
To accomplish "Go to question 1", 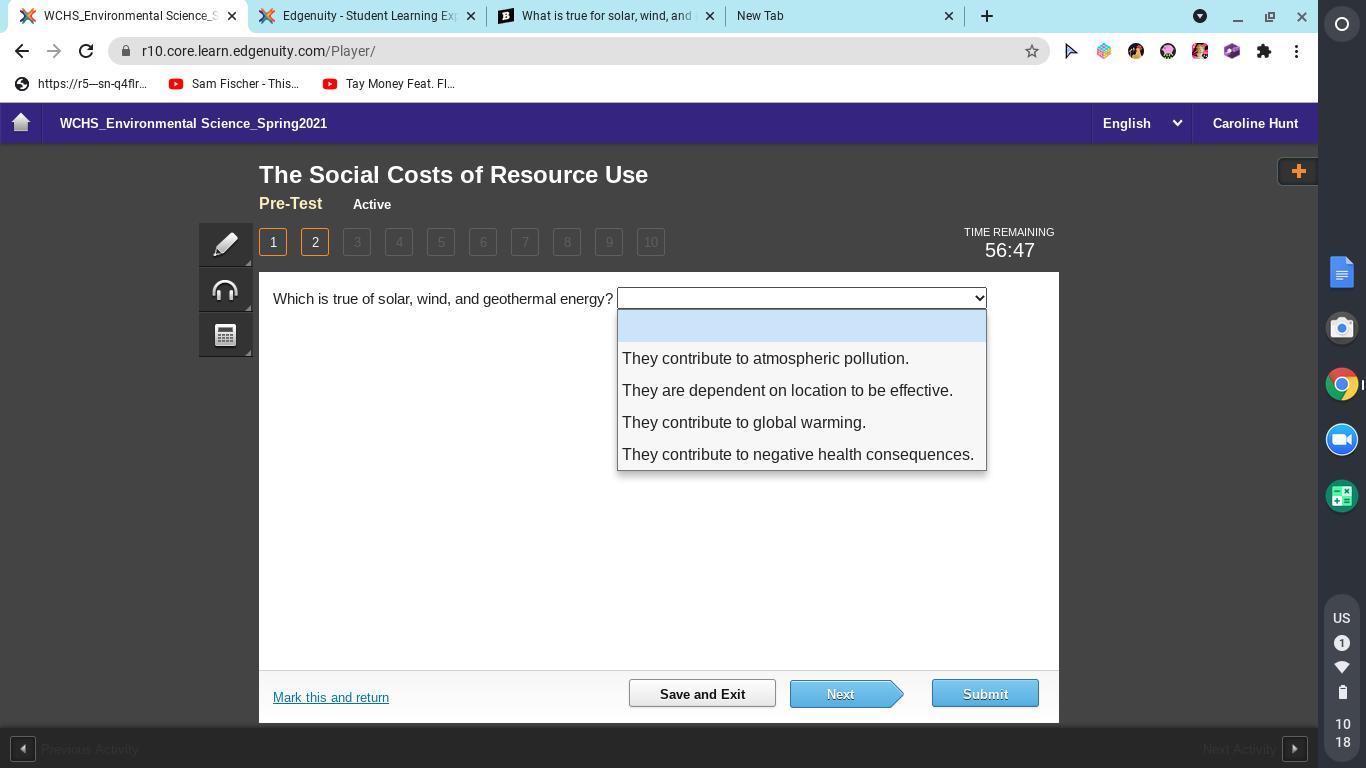I will click(x=273, y=242).
